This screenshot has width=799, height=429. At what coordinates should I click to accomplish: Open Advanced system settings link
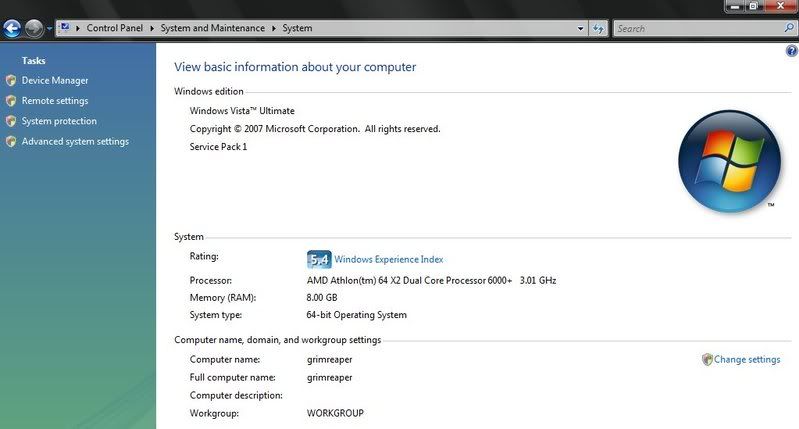pos(75,142)
